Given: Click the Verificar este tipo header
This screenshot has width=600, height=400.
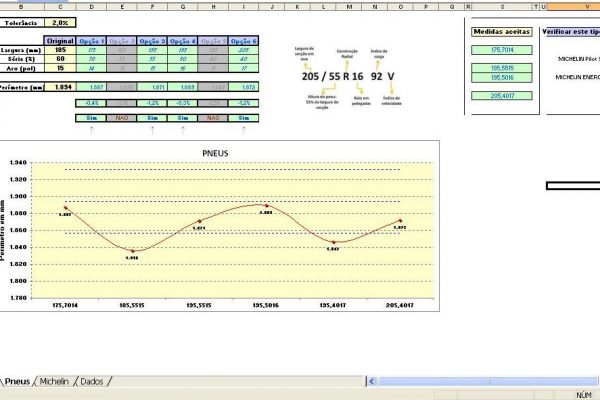Looking at the screenshot, I should pos(570,31).
